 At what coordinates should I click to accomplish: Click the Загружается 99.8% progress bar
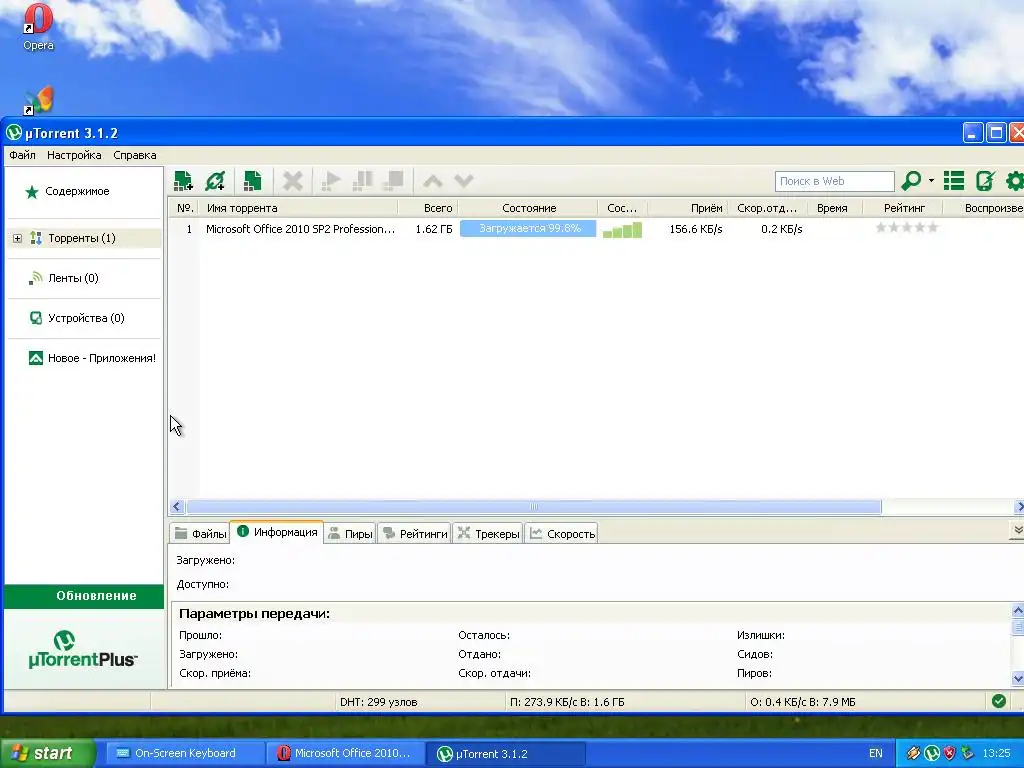coord(528,229)
